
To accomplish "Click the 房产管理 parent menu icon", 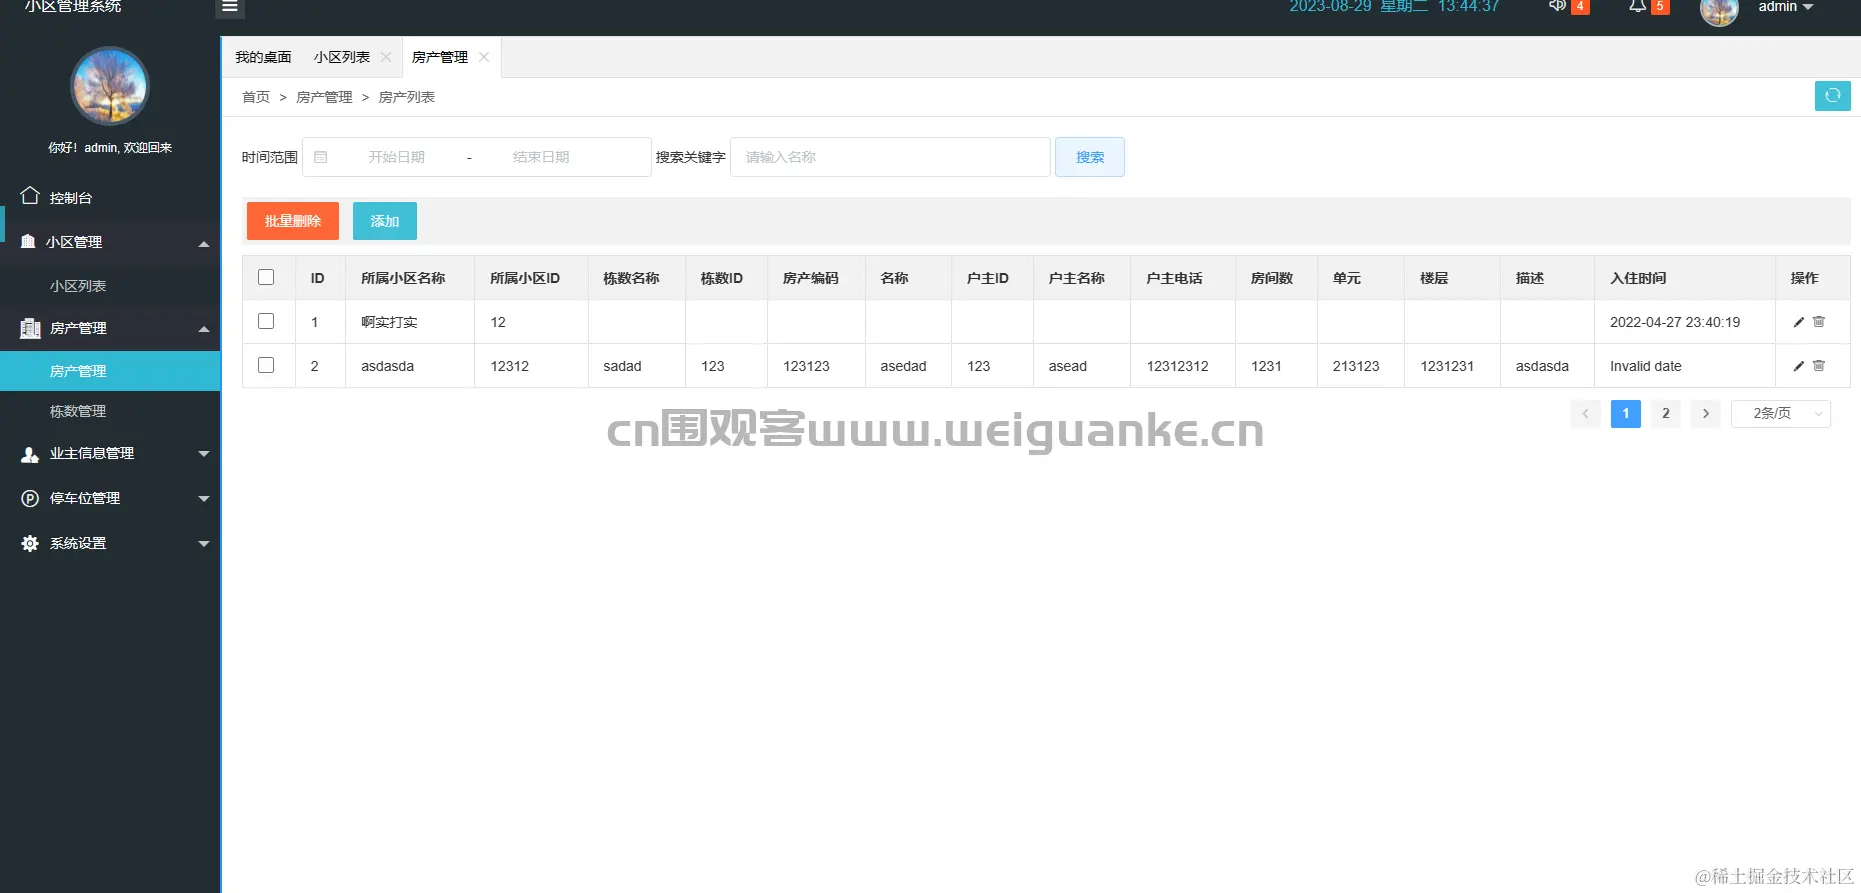I will 30,328.
